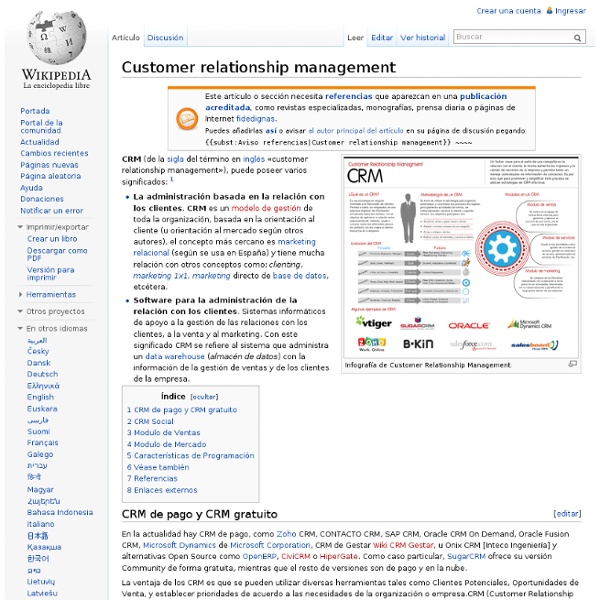The height and width of the screenshot is (600, 600).
Task: Click Crear una cuenta link
Action: (509, 11)
